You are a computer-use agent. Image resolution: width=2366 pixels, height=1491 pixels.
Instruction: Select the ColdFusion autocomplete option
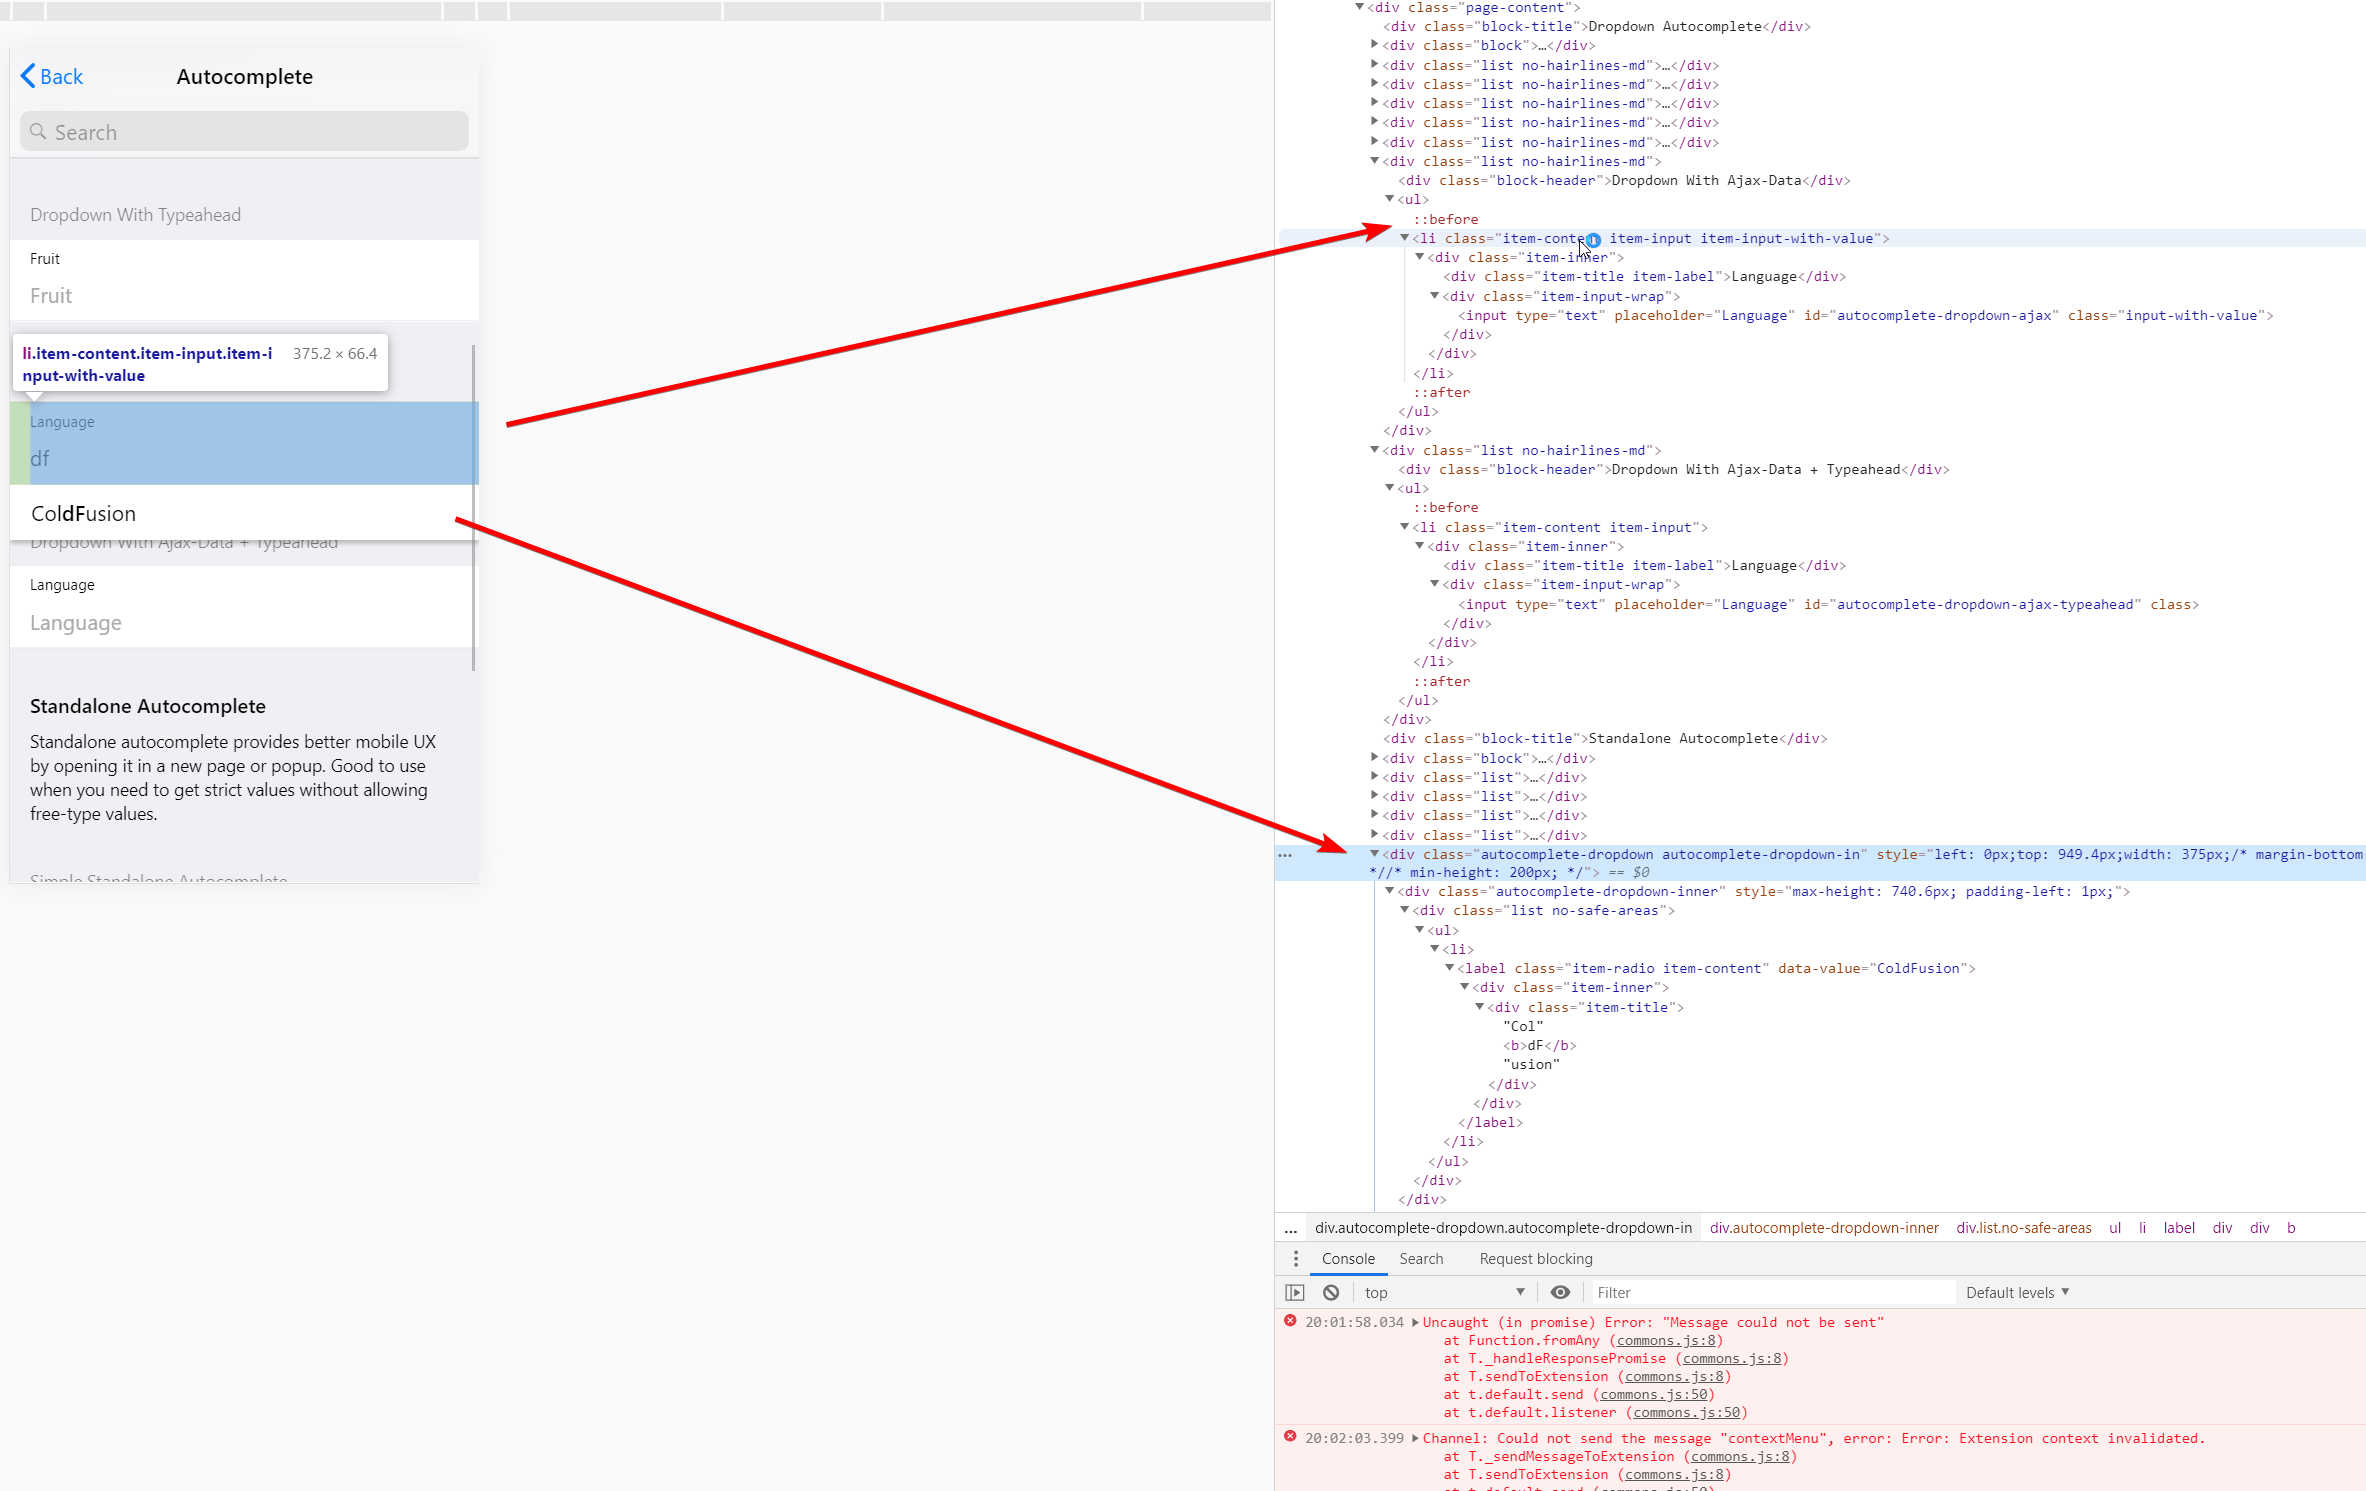click(84, 513)
